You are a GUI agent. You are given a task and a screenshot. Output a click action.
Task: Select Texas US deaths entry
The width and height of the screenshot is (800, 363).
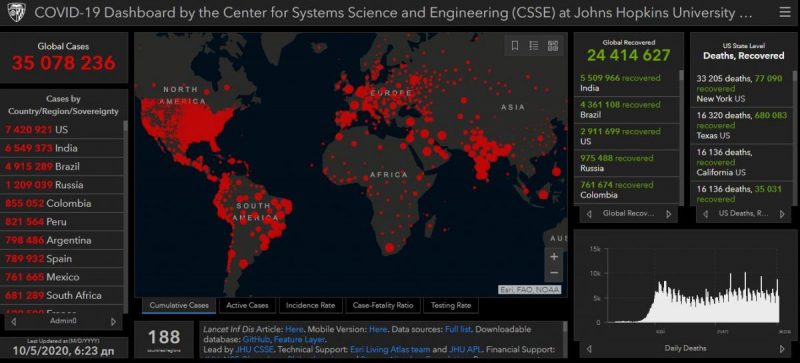tap(742, 125)
